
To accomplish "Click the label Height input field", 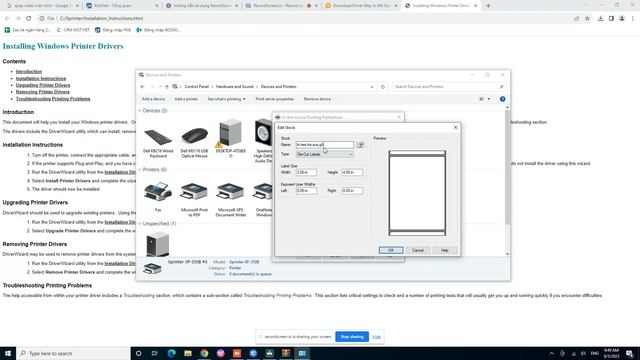I will pyautogui.click(x=352, y=172).
